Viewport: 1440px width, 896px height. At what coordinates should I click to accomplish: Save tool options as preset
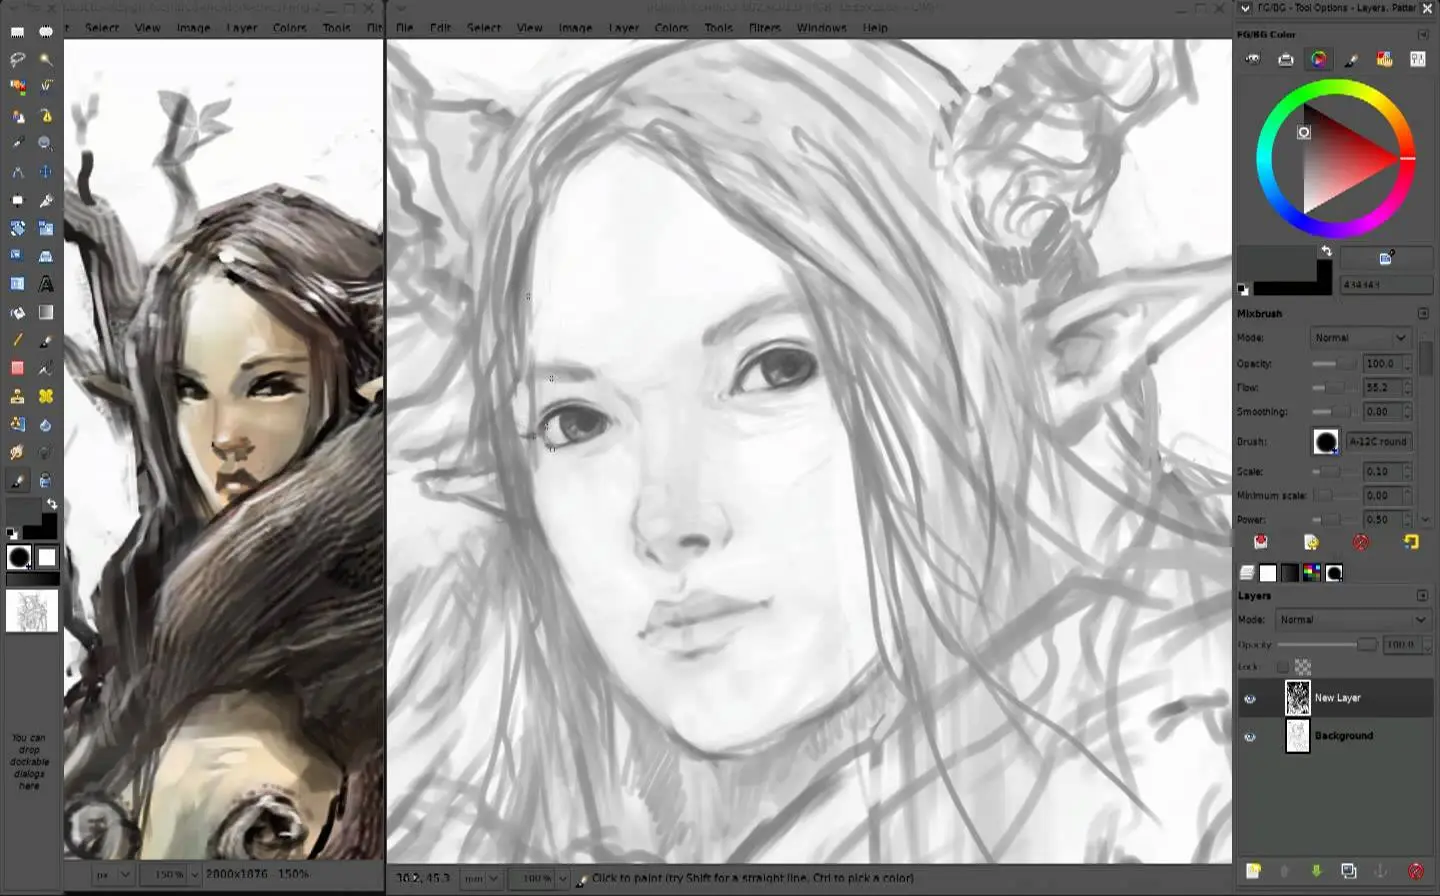pyautogui.click(x=1261, y=542)
